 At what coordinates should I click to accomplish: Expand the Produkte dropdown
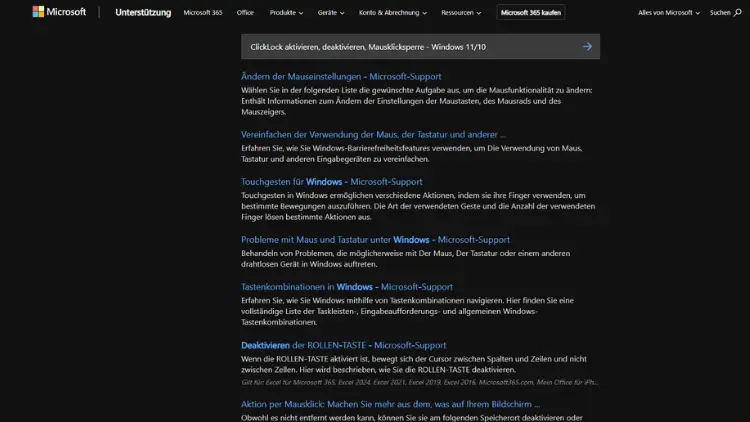point(286,12)
